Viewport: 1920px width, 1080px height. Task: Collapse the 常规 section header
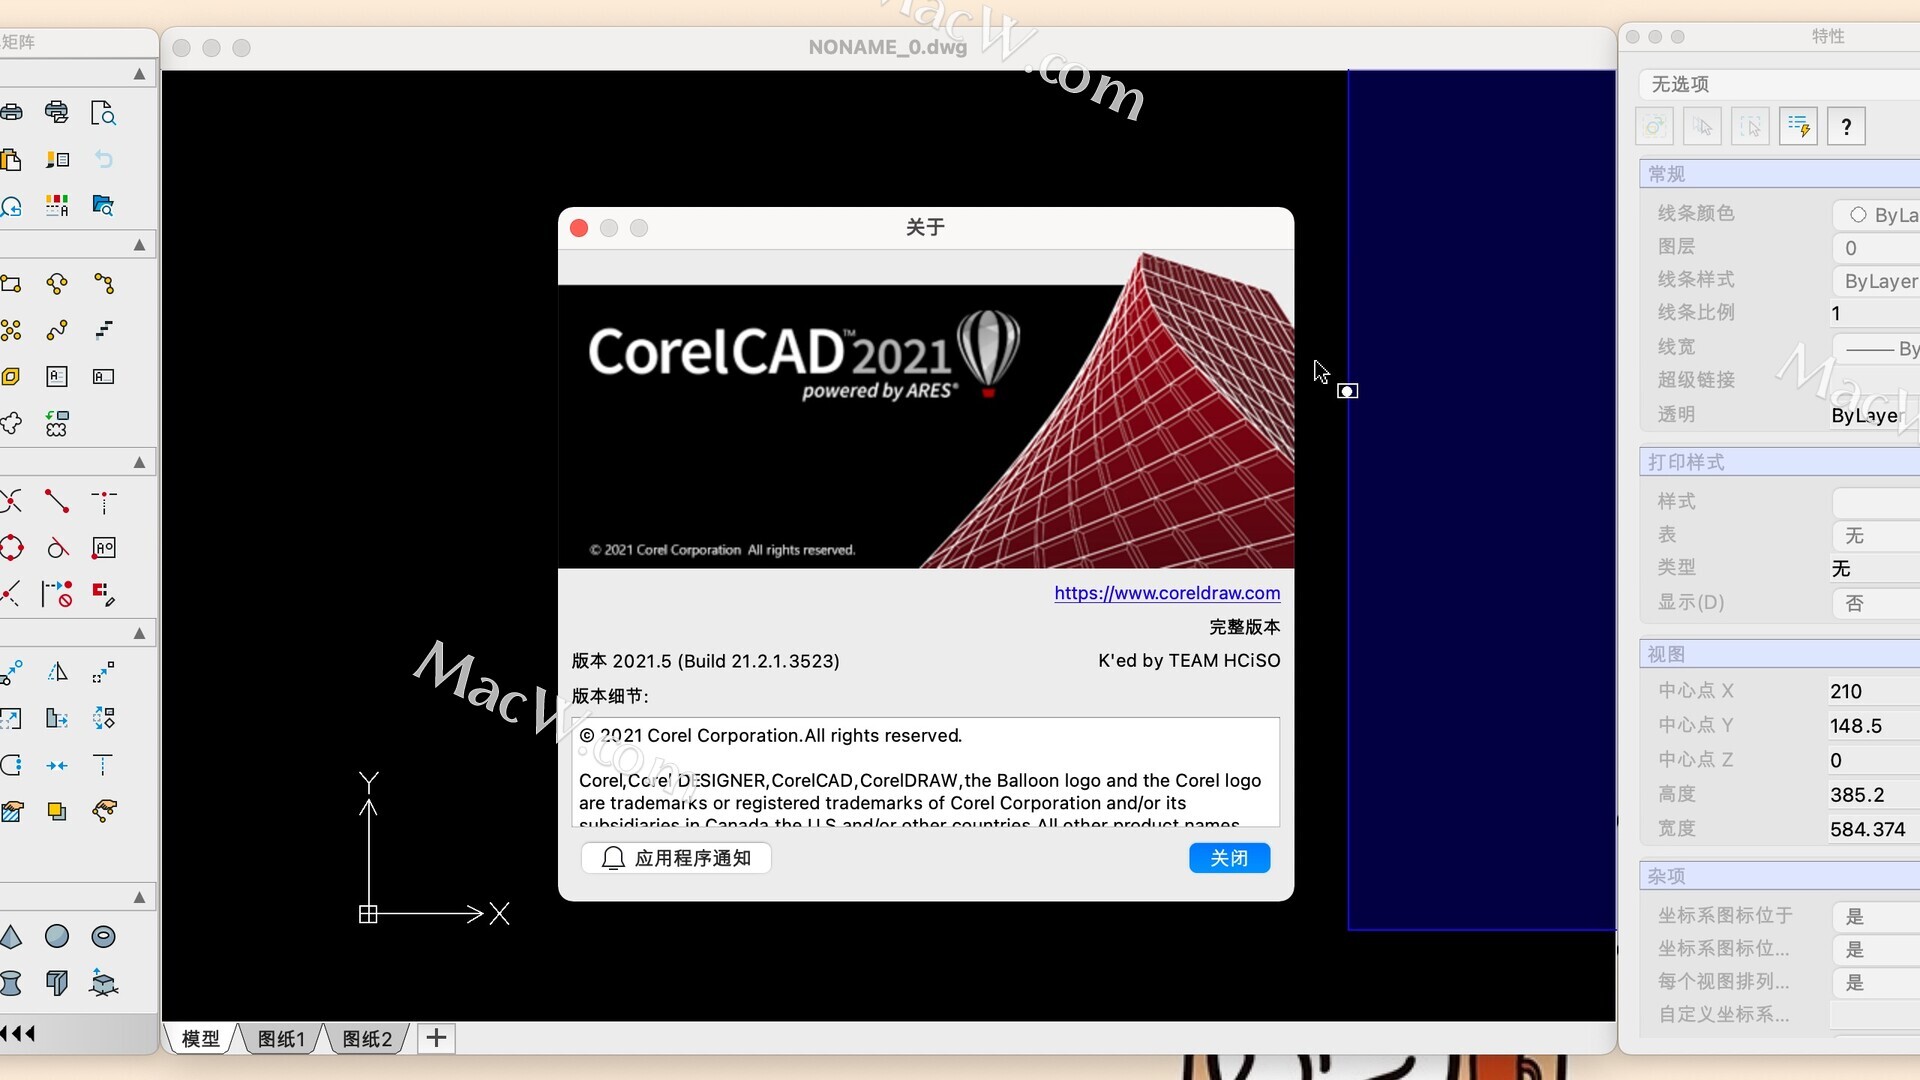pyautogui.click(x=1780, y=174)
